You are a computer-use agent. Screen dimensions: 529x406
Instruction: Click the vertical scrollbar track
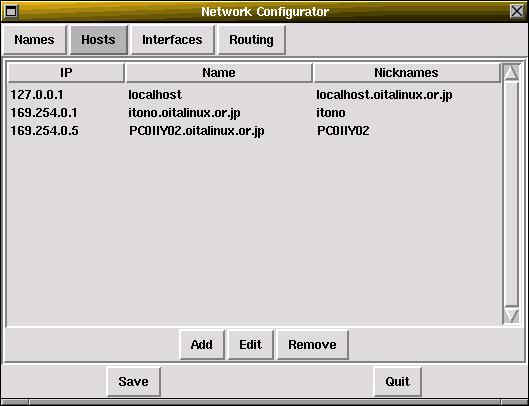[x=511, y=194]
